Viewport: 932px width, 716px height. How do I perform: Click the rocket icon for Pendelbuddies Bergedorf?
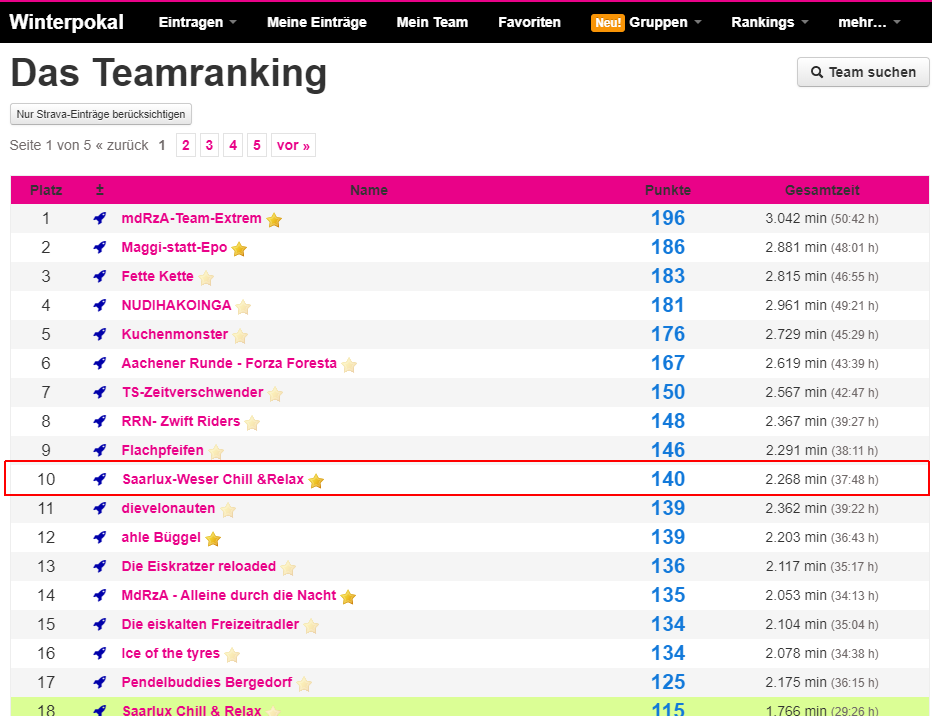click(x=100, y=683)
